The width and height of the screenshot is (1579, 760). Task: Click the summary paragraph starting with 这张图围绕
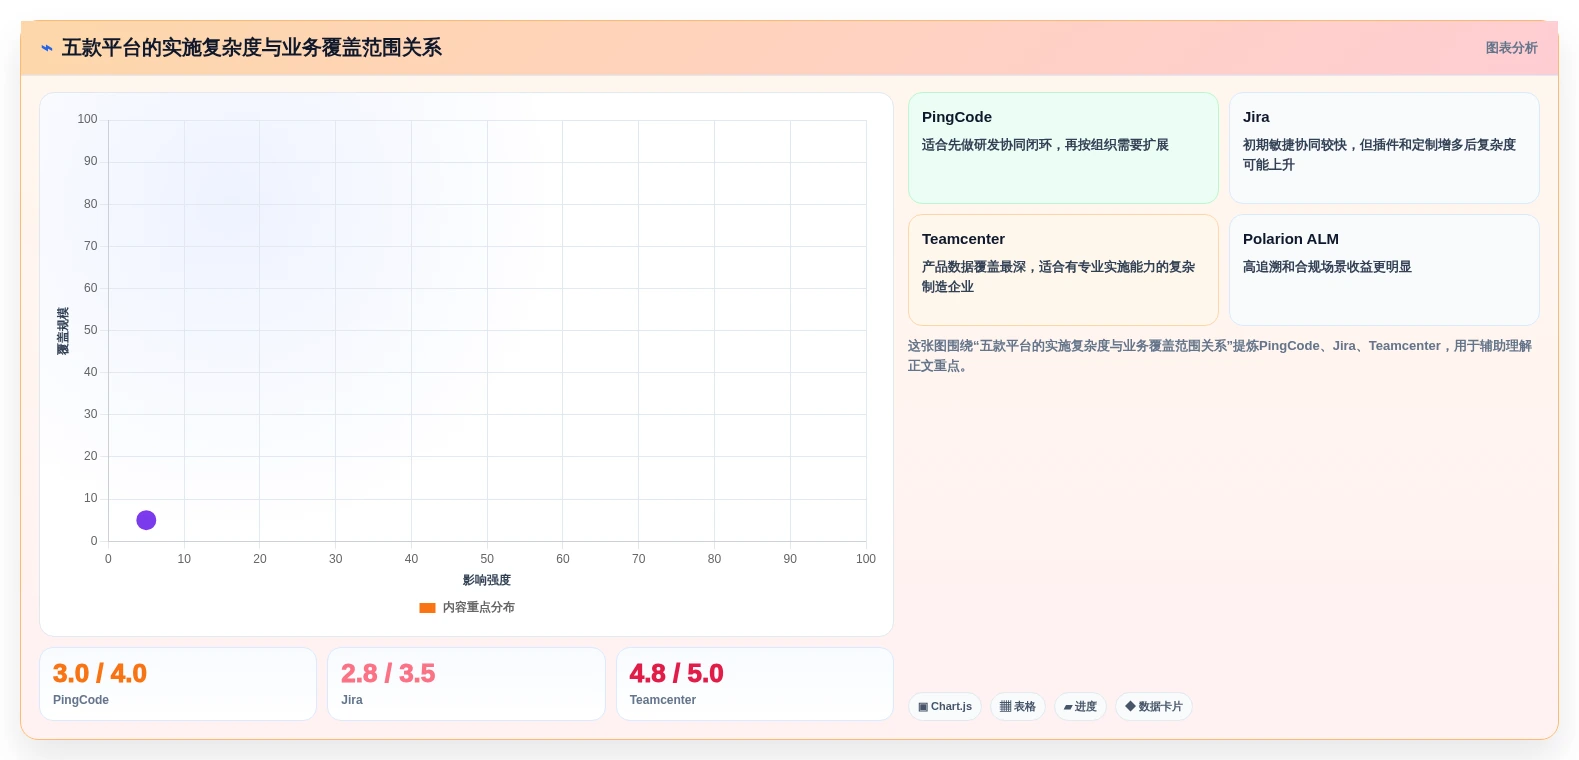click(x=1220, y=356)
